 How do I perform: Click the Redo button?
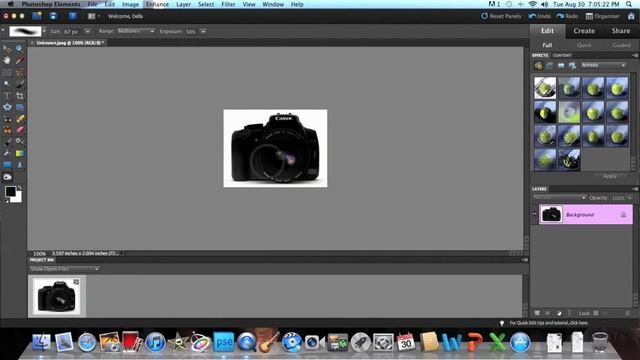click(567, 16)
